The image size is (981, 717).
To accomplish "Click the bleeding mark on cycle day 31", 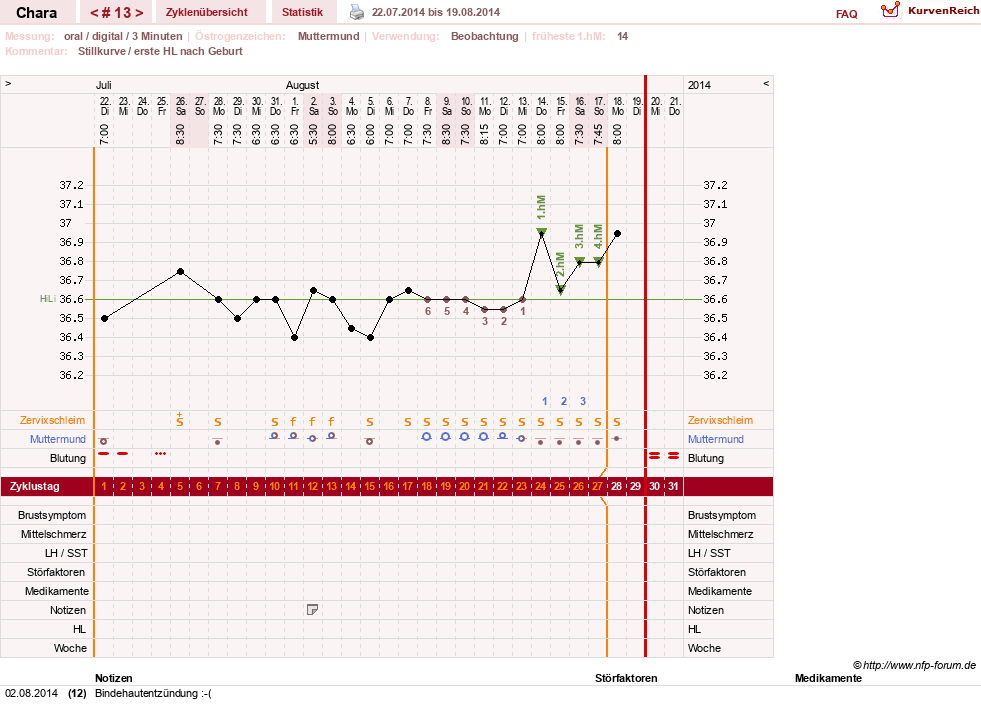I will point(673,456).
